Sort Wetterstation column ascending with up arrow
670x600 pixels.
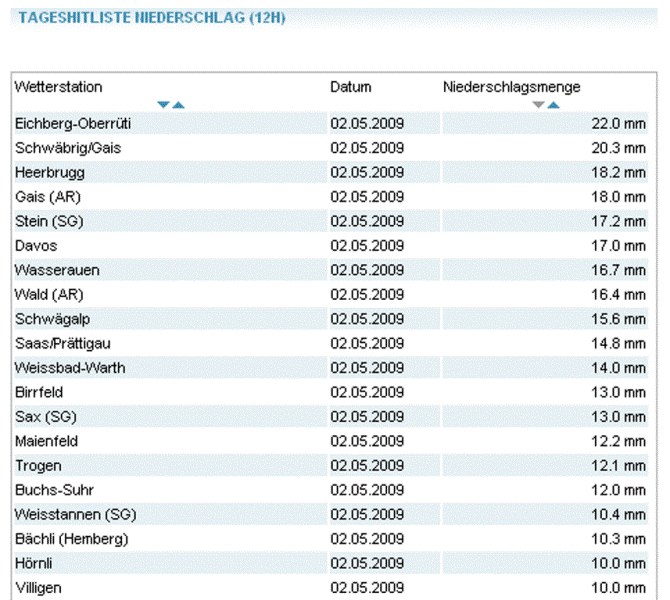click(178, 105)
